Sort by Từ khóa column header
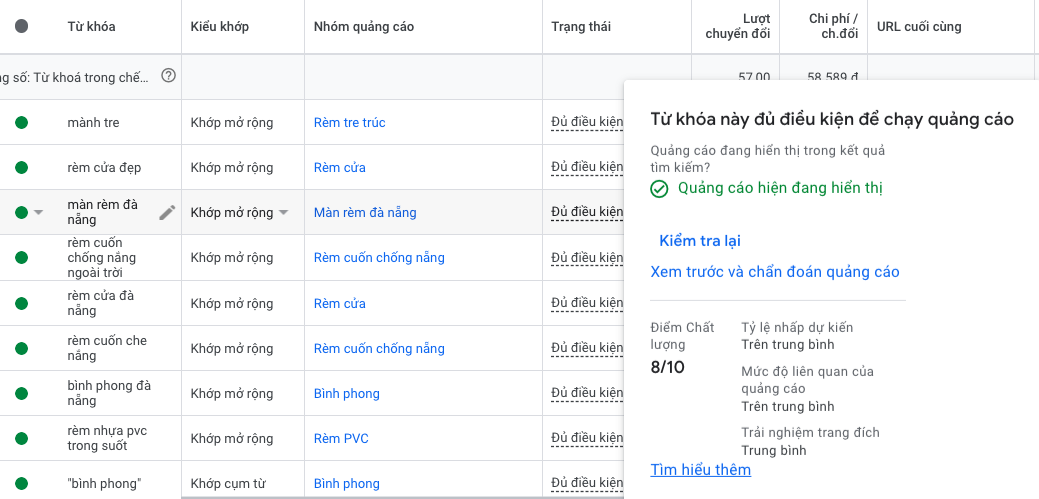1039x499 pixels. (91, 27)
